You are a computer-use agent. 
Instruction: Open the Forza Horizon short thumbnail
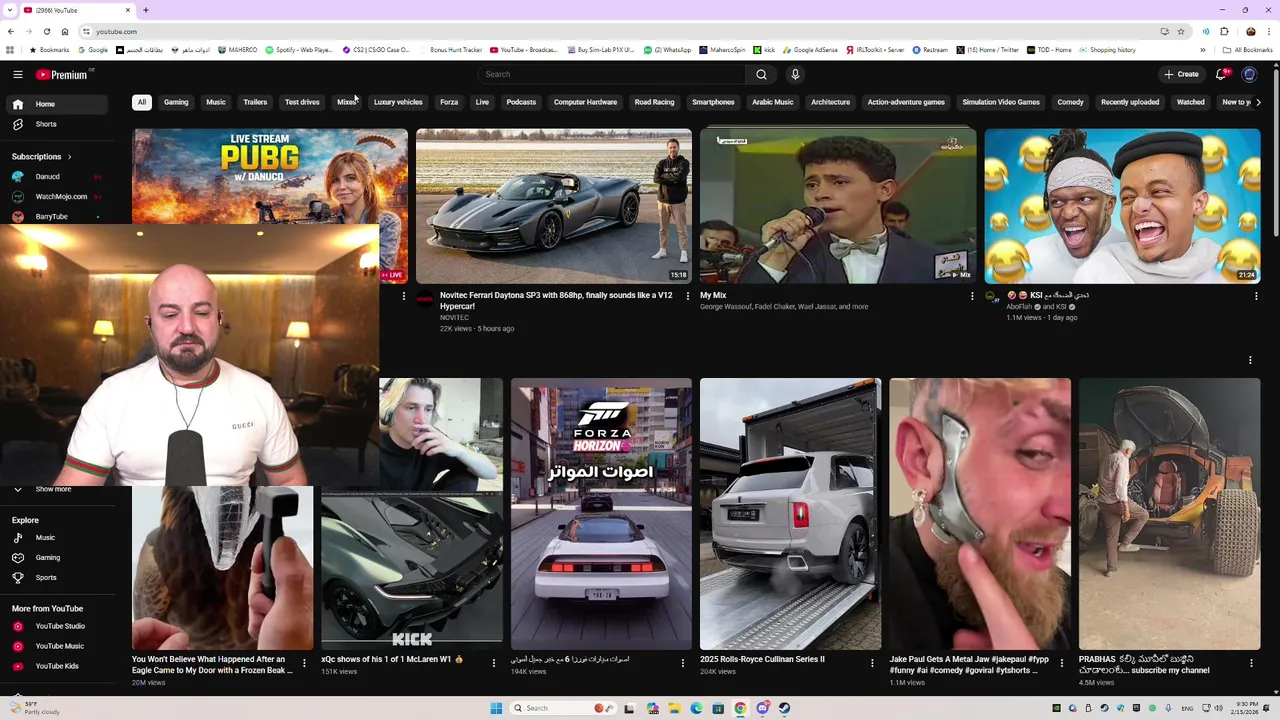(x=601, y=514)
